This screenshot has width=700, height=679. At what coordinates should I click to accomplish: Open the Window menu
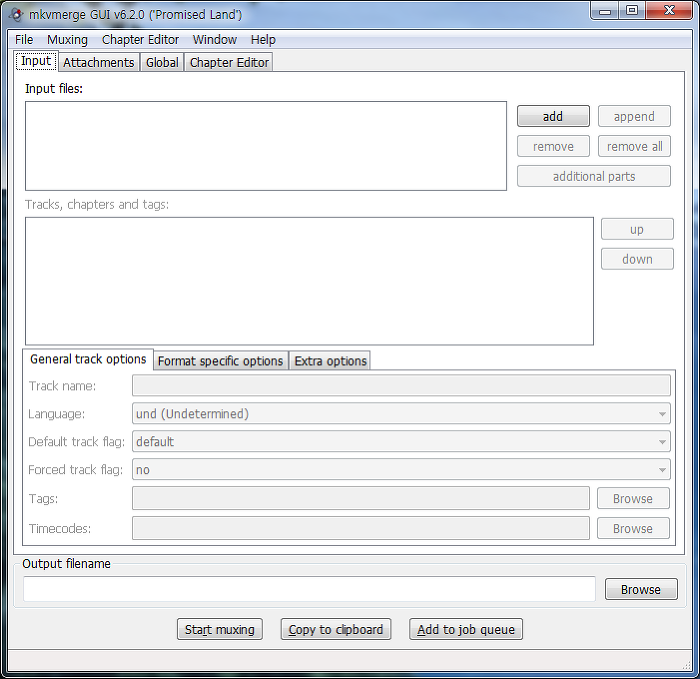click(215, 40)
